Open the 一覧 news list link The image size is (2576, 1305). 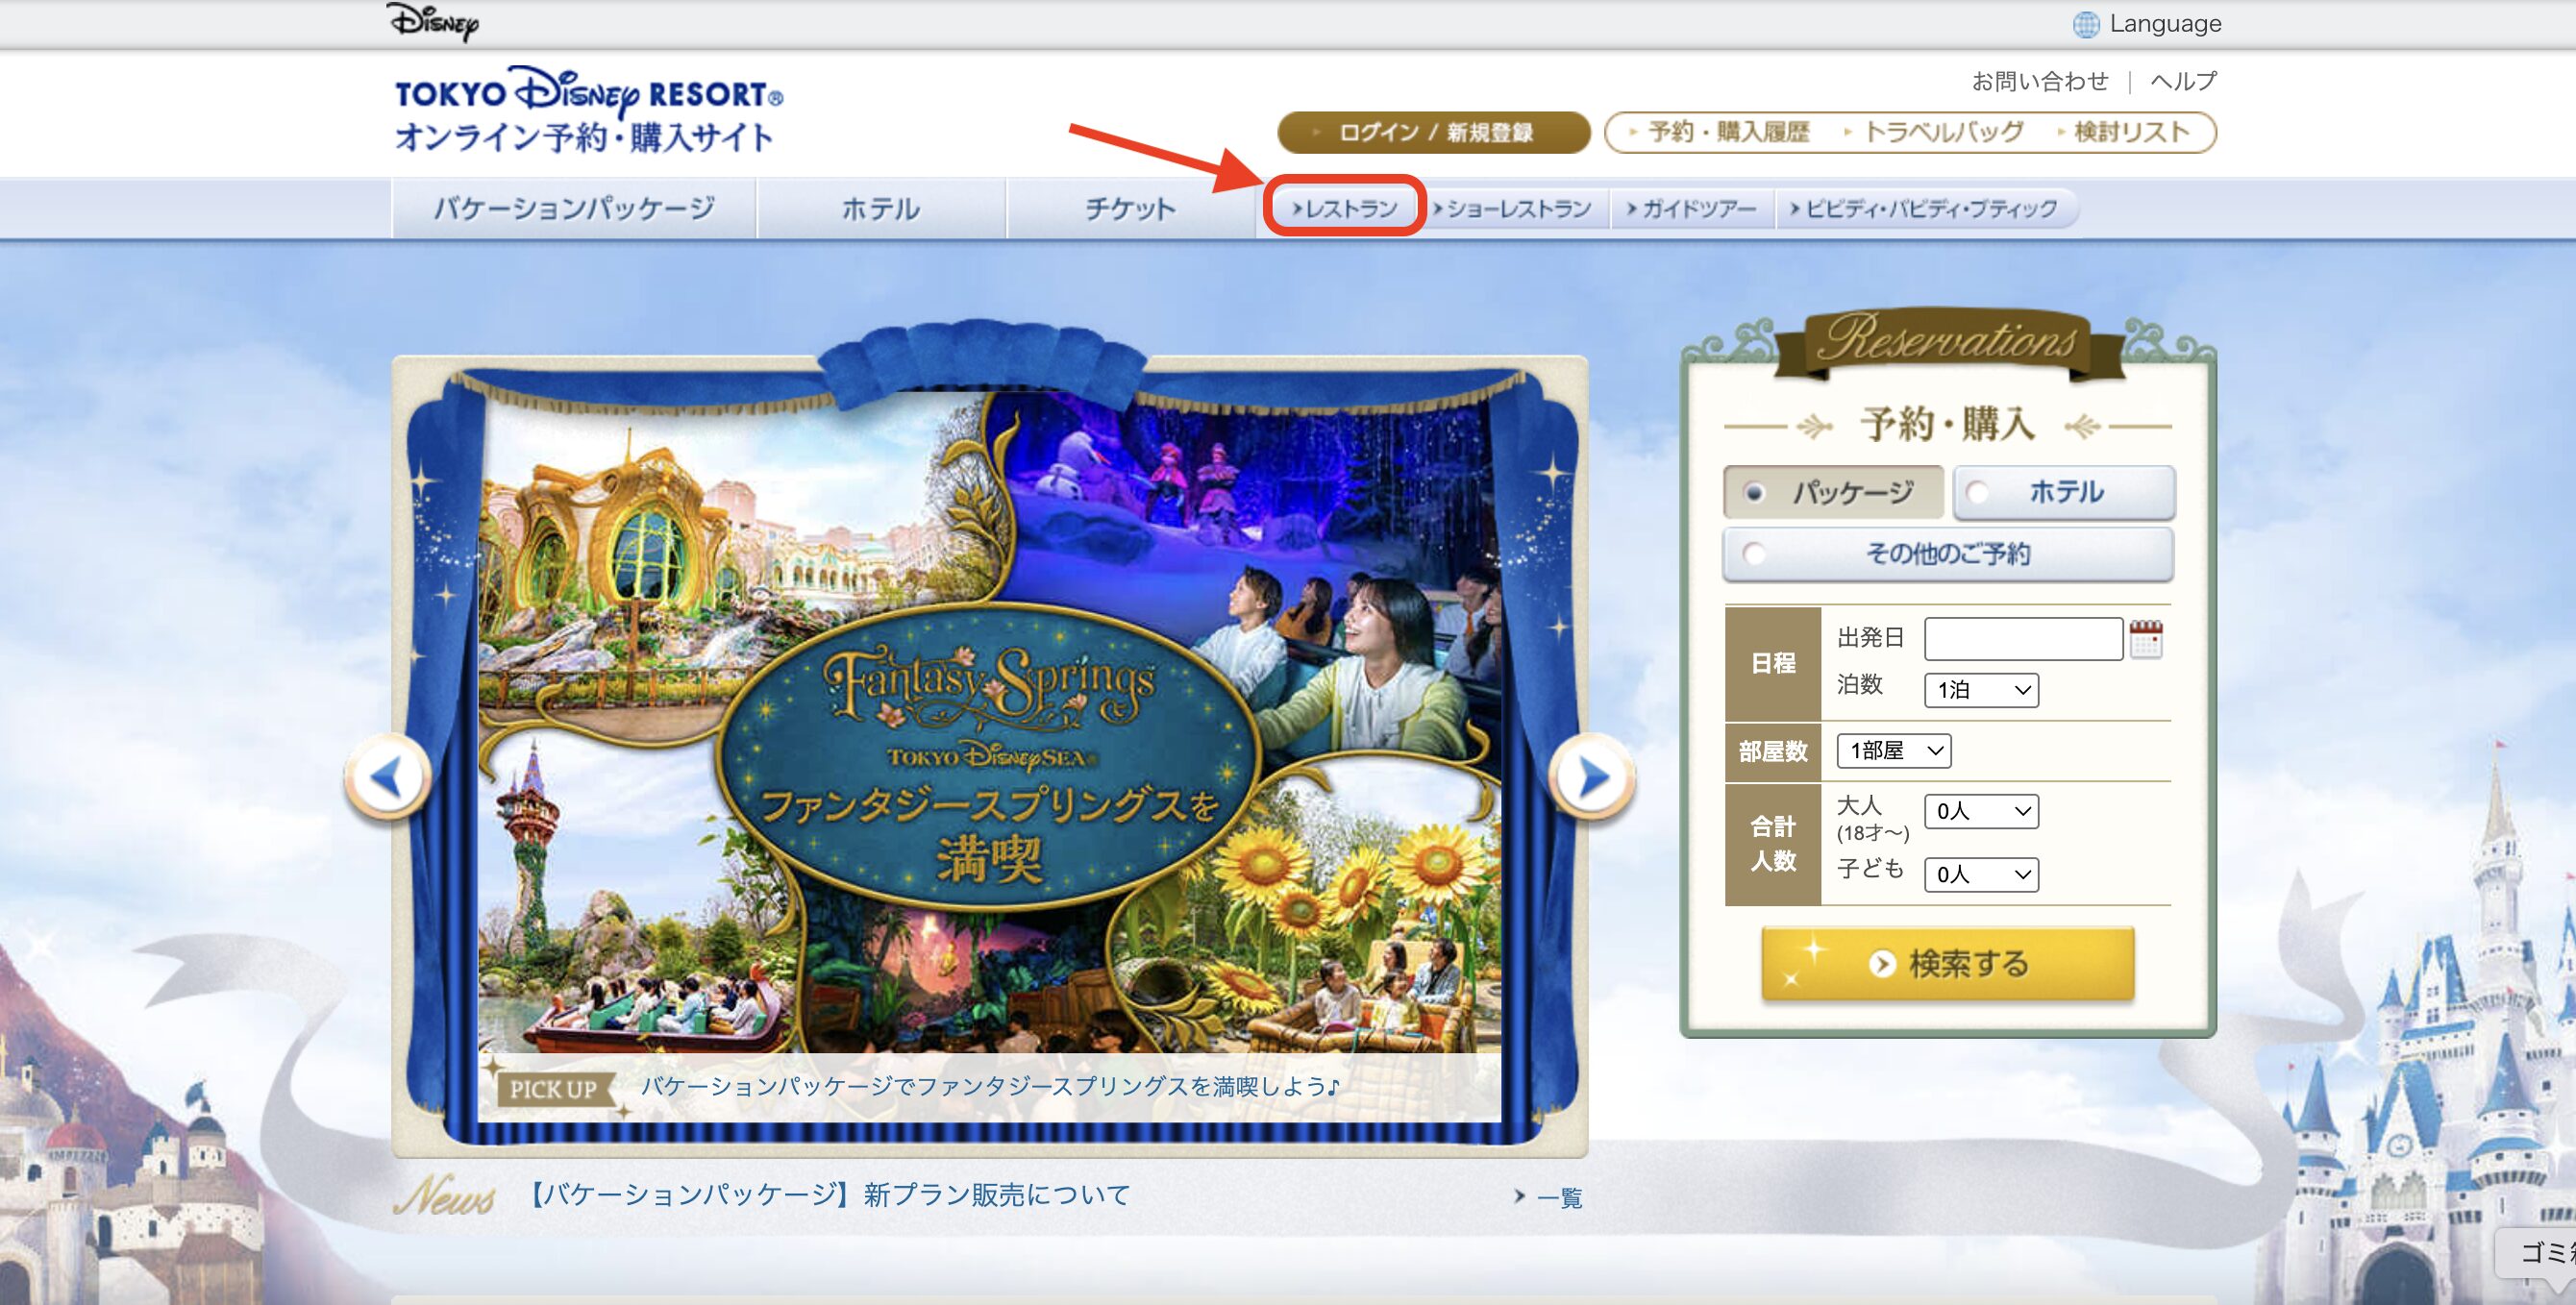[1548, 1197]
